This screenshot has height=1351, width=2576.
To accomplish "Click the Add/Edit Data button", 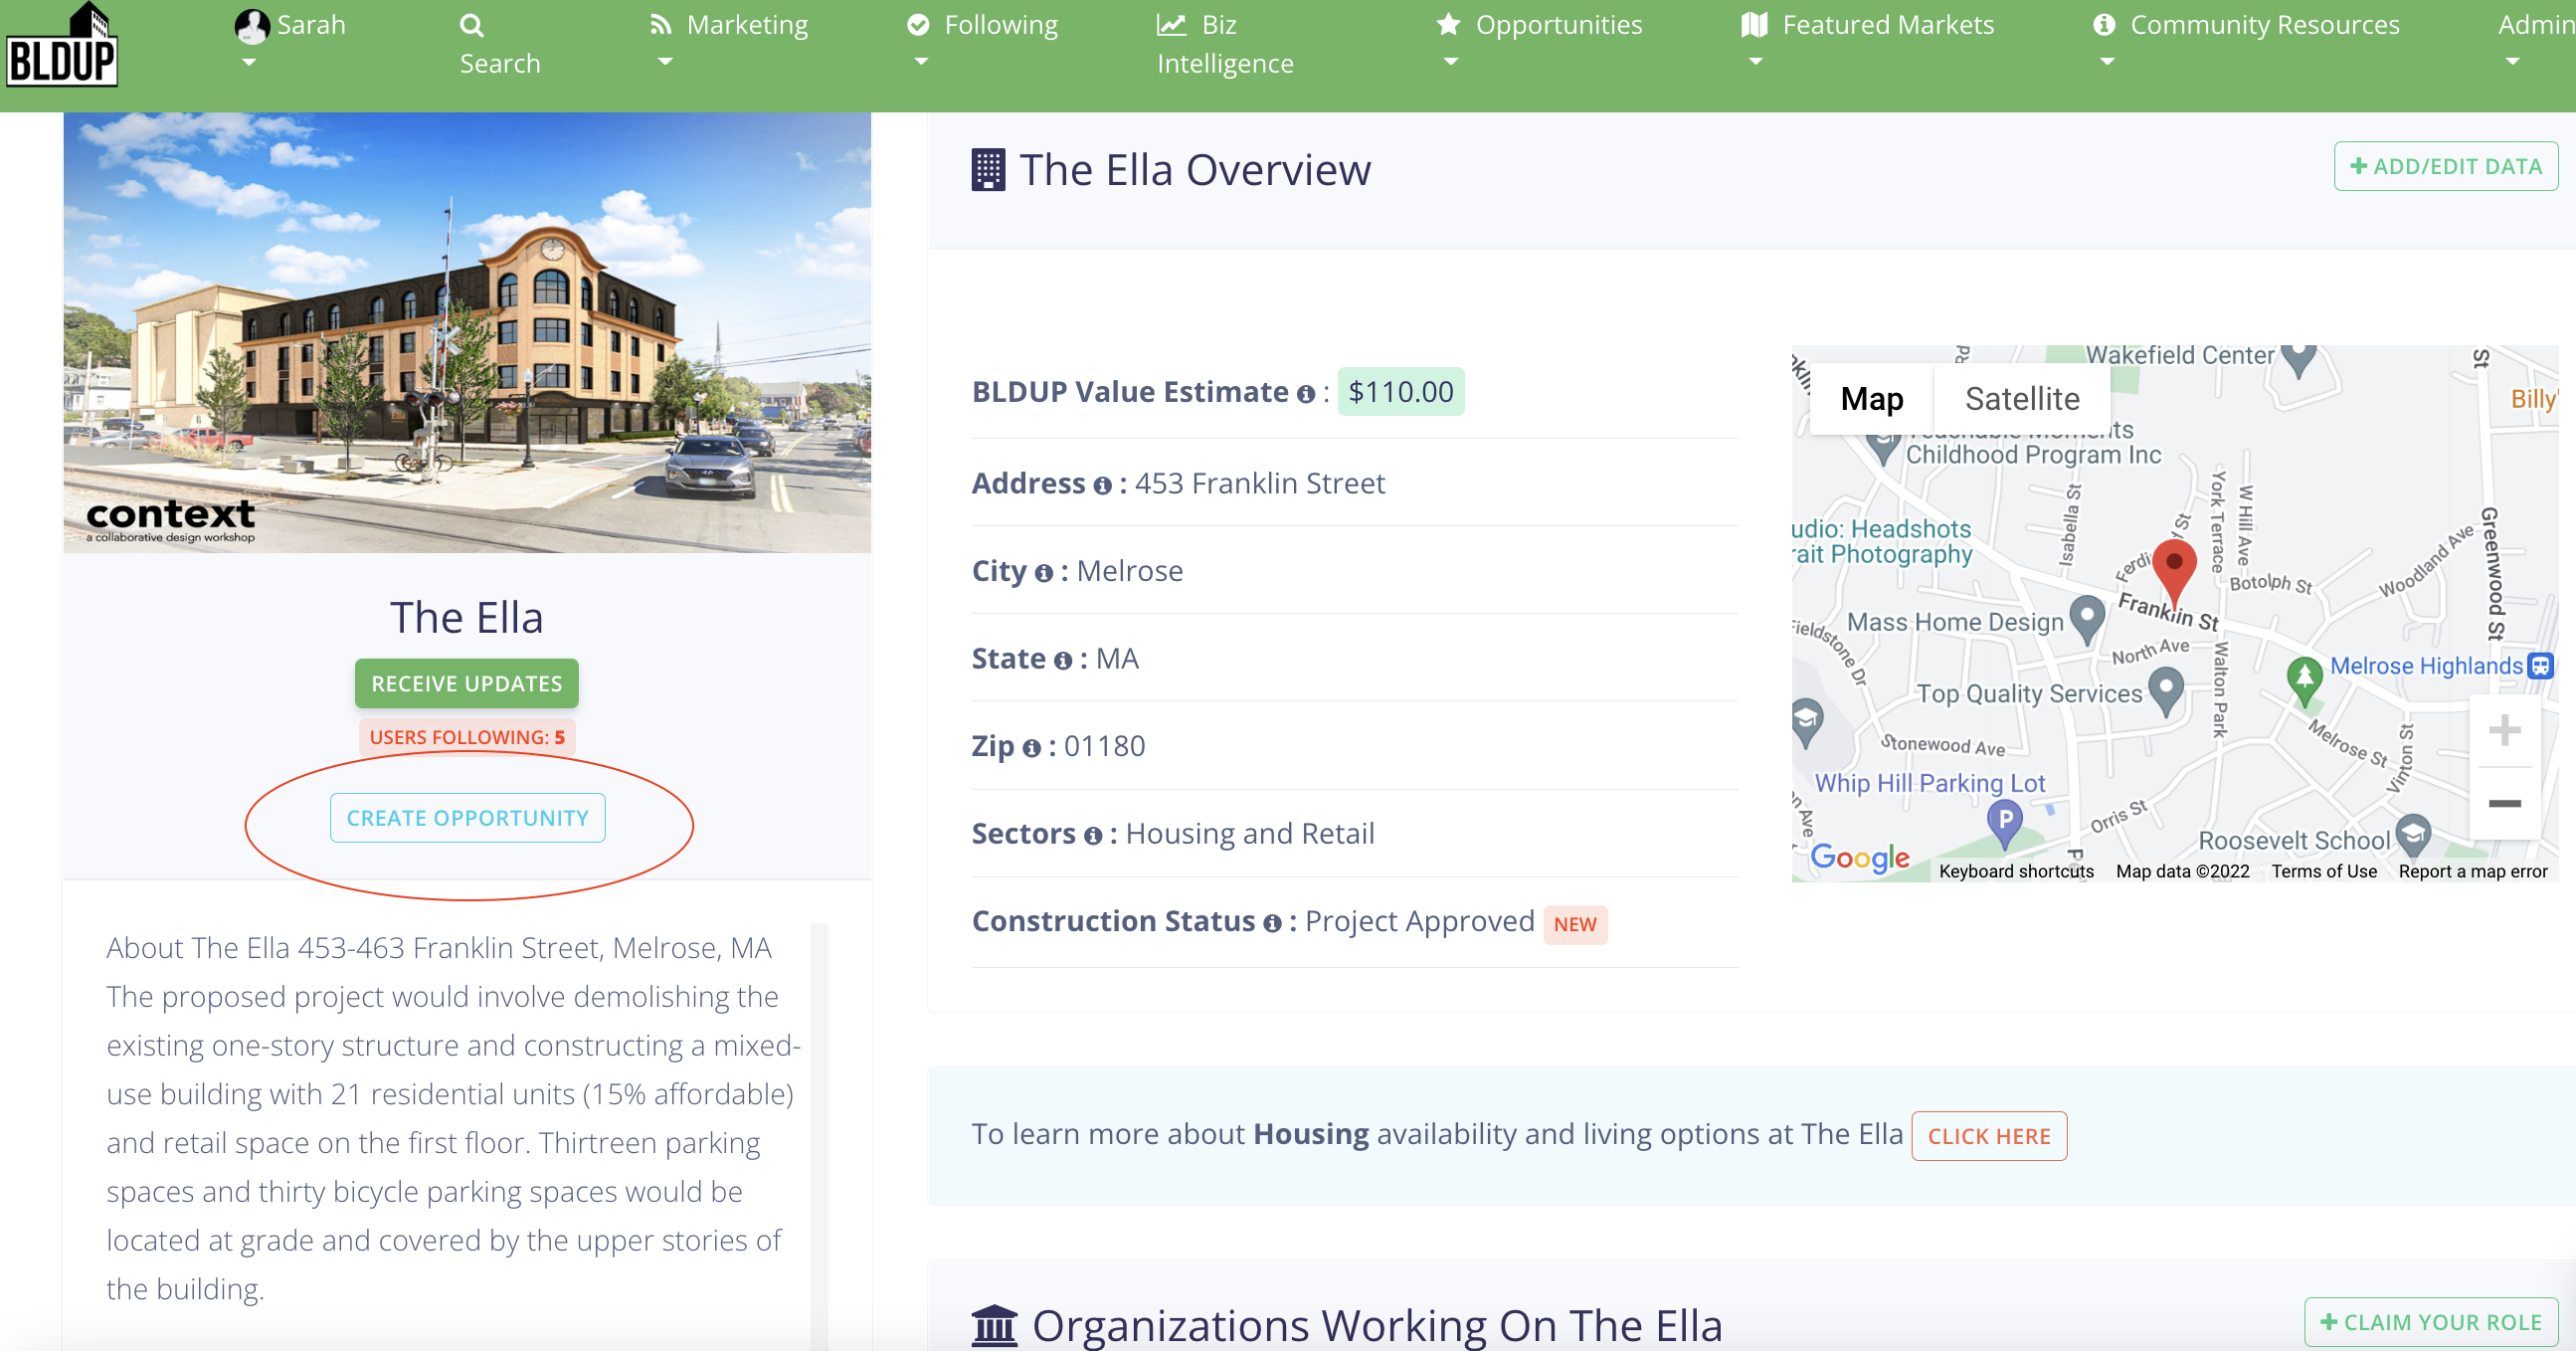I will pos(2445,166).
